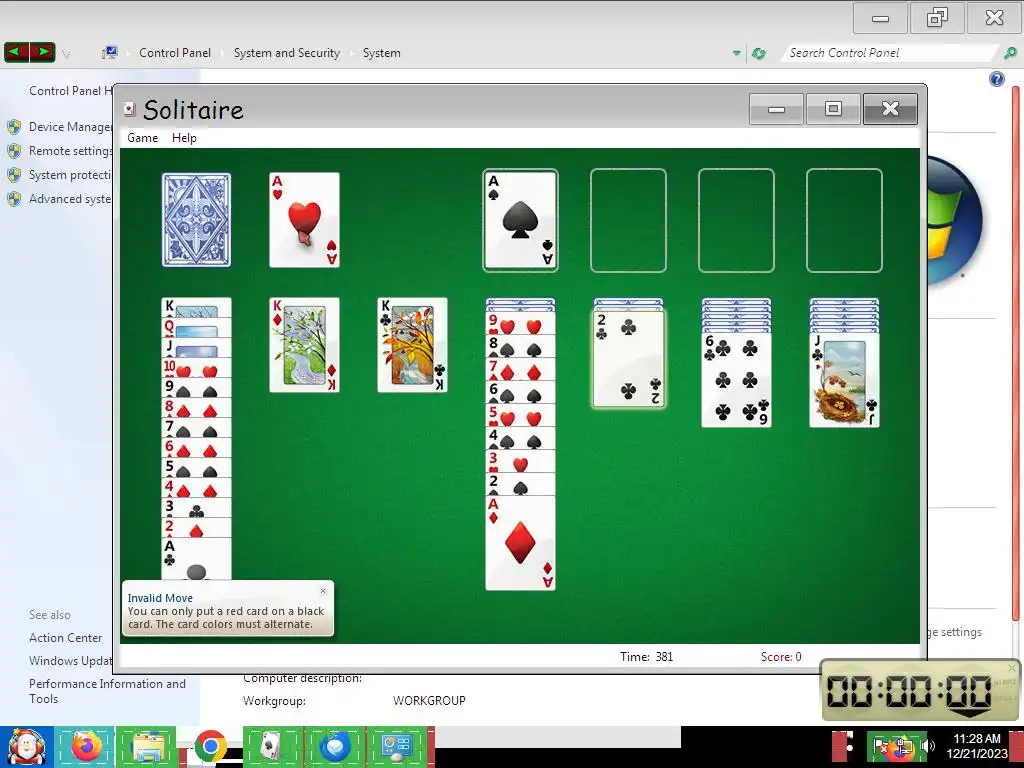Click the face-down stock deck in Solitaire
1024x768 pixels.
tap(197, 220)
